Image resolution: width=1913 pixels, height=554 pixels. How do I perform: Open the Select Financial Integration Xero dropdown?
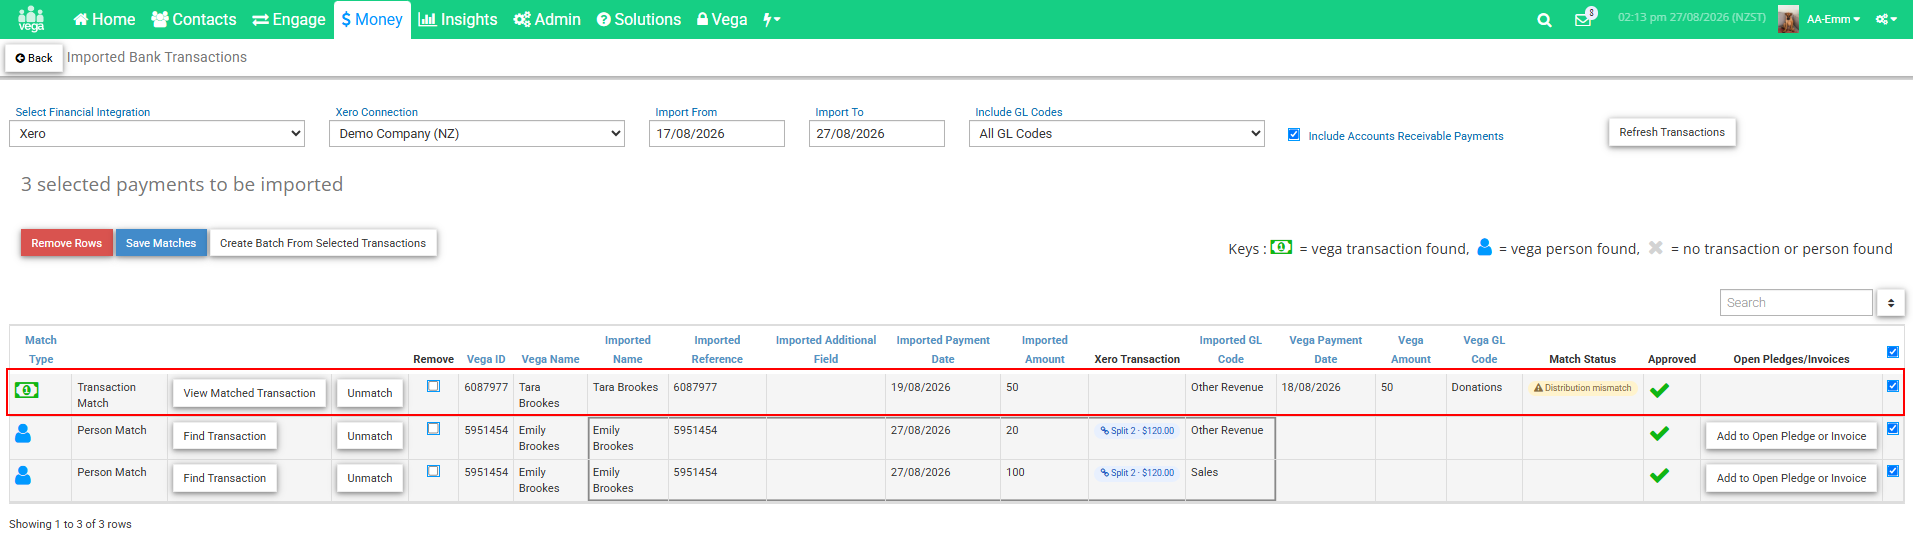click(x=157, y=133)
